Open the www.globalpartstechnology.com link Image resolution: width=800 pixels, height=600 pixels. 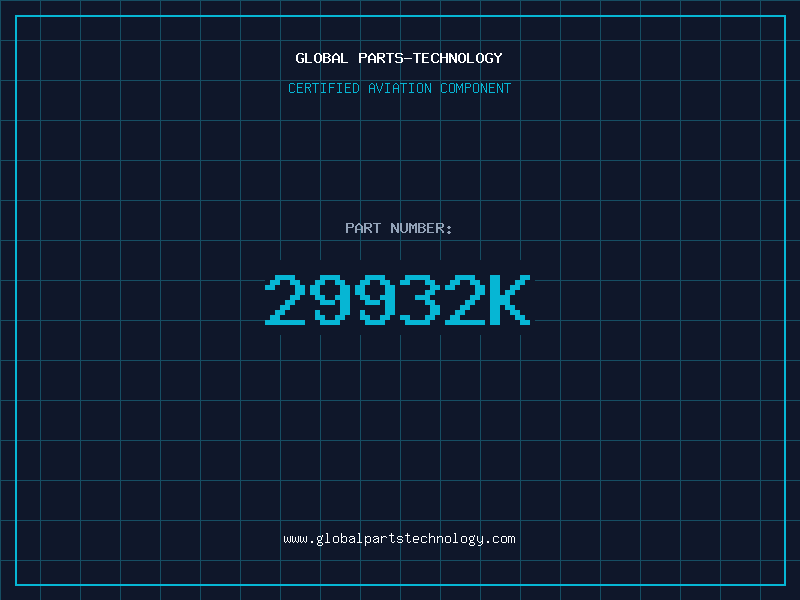click(399, 539)
